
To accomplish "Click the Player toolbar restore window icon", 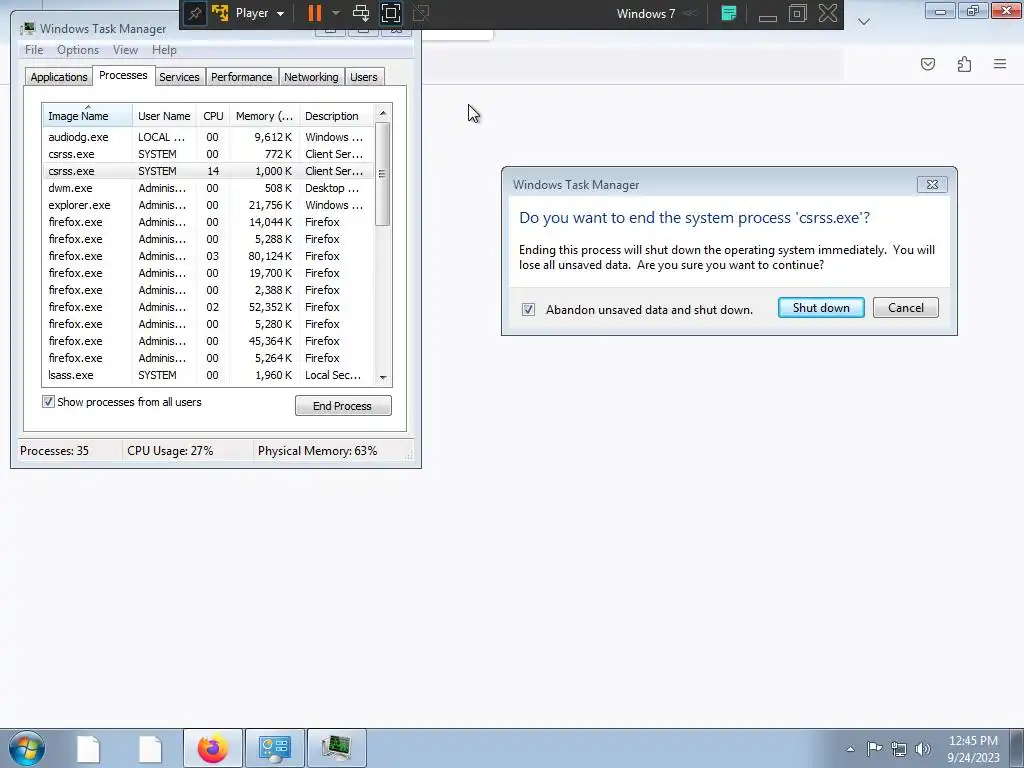I will click(x=797, y=13).
